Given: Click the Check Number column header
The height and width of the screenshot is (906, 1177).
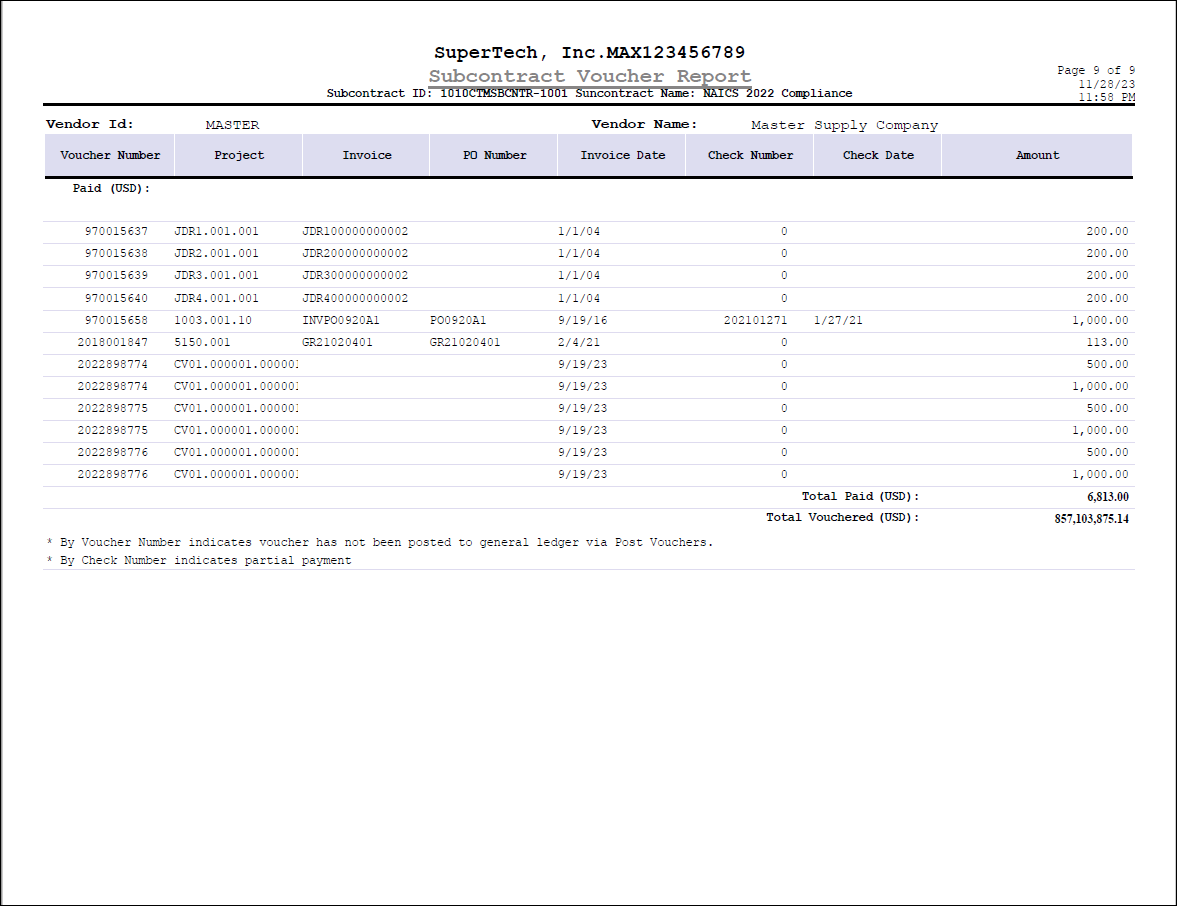Looking at the screenshot, I should (750, 155).
